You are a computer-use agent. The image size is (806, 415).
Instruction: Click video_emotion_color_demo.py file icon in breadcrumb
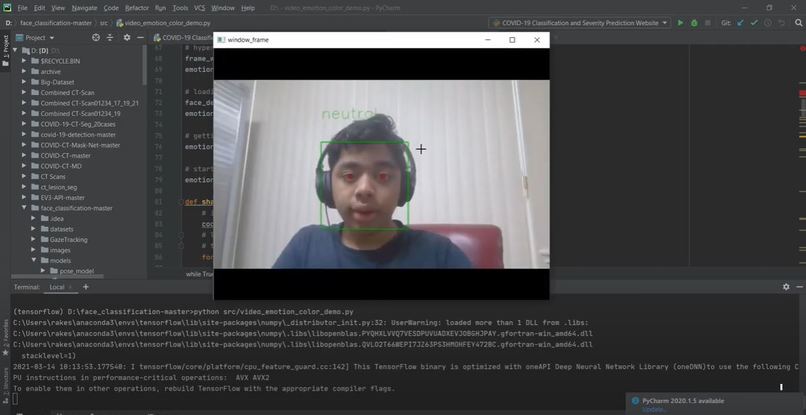120,23
